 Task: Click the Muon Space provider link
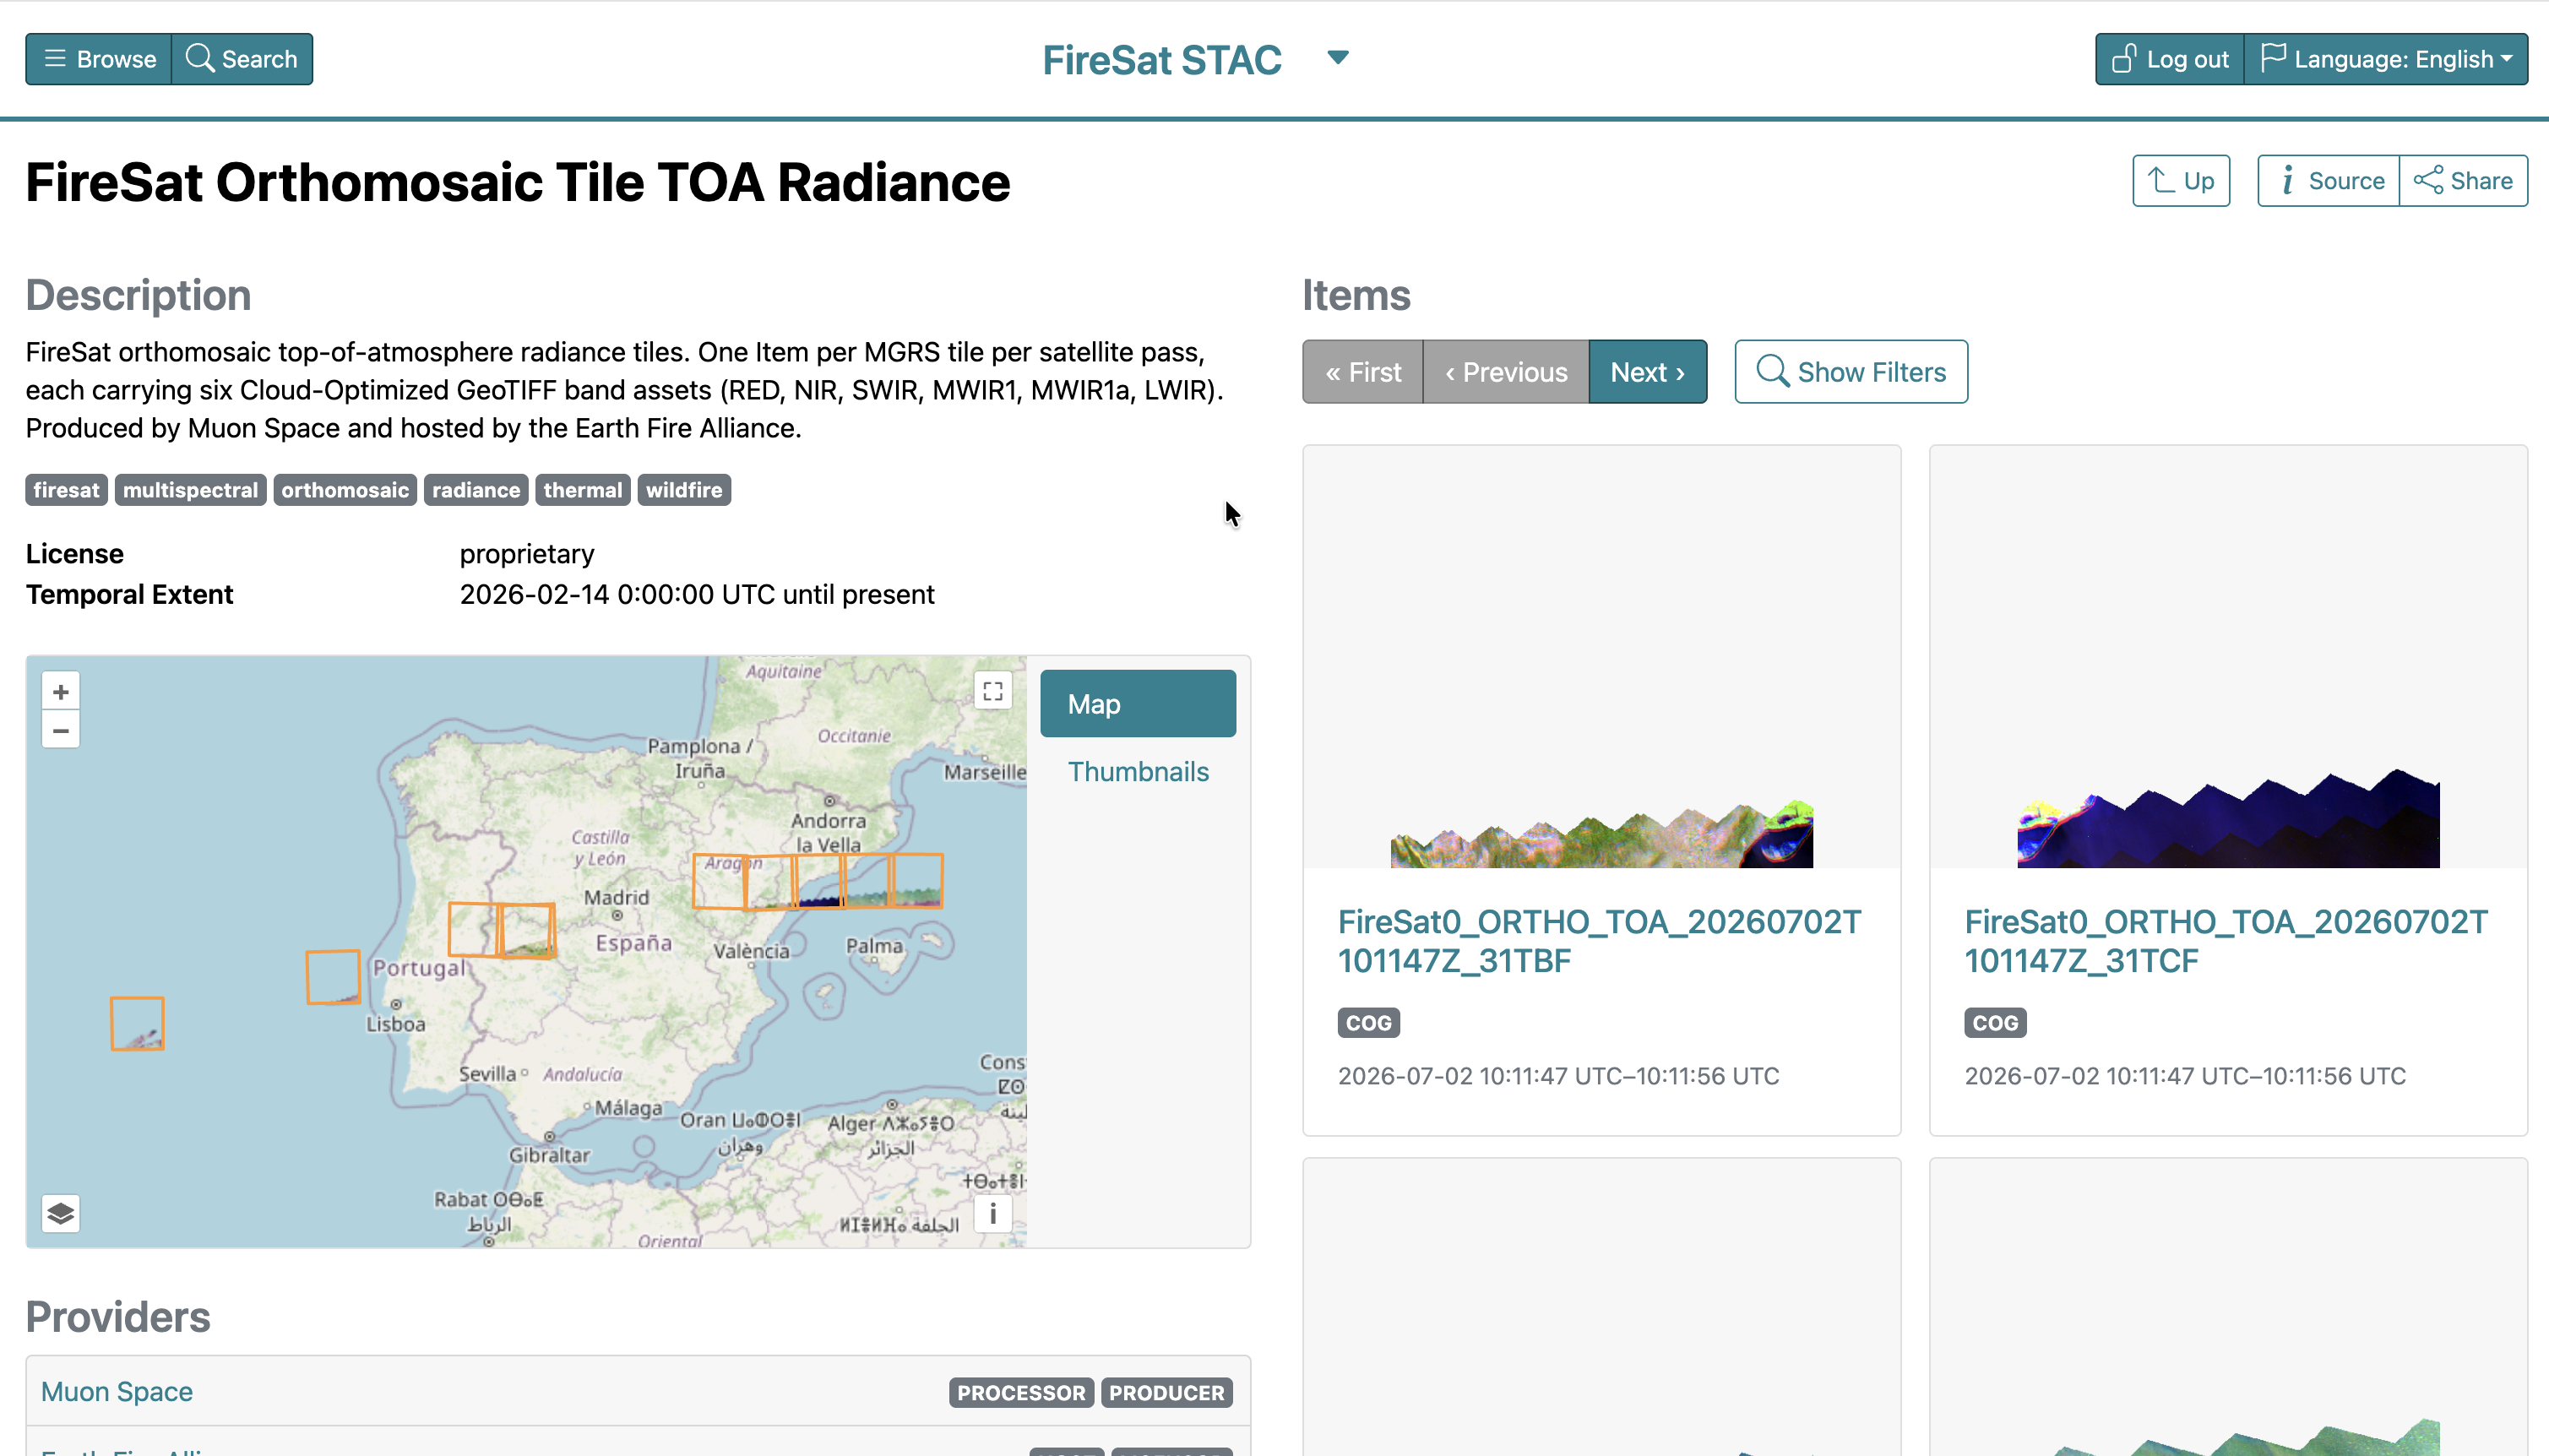pos(117,1391)
